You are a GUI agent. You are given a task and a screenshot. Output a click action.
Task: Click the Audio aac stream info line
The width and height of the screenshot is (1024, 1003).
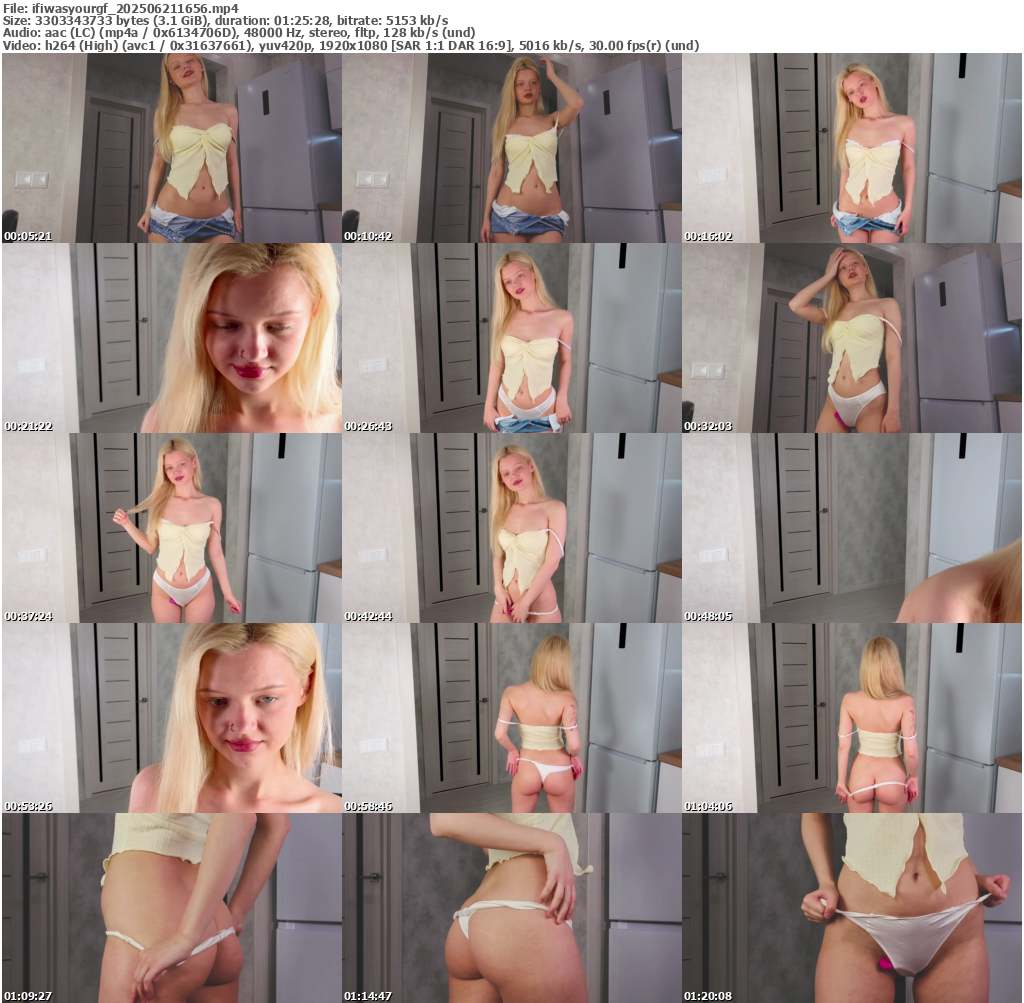pyautogui.click(x=238, y=33)
